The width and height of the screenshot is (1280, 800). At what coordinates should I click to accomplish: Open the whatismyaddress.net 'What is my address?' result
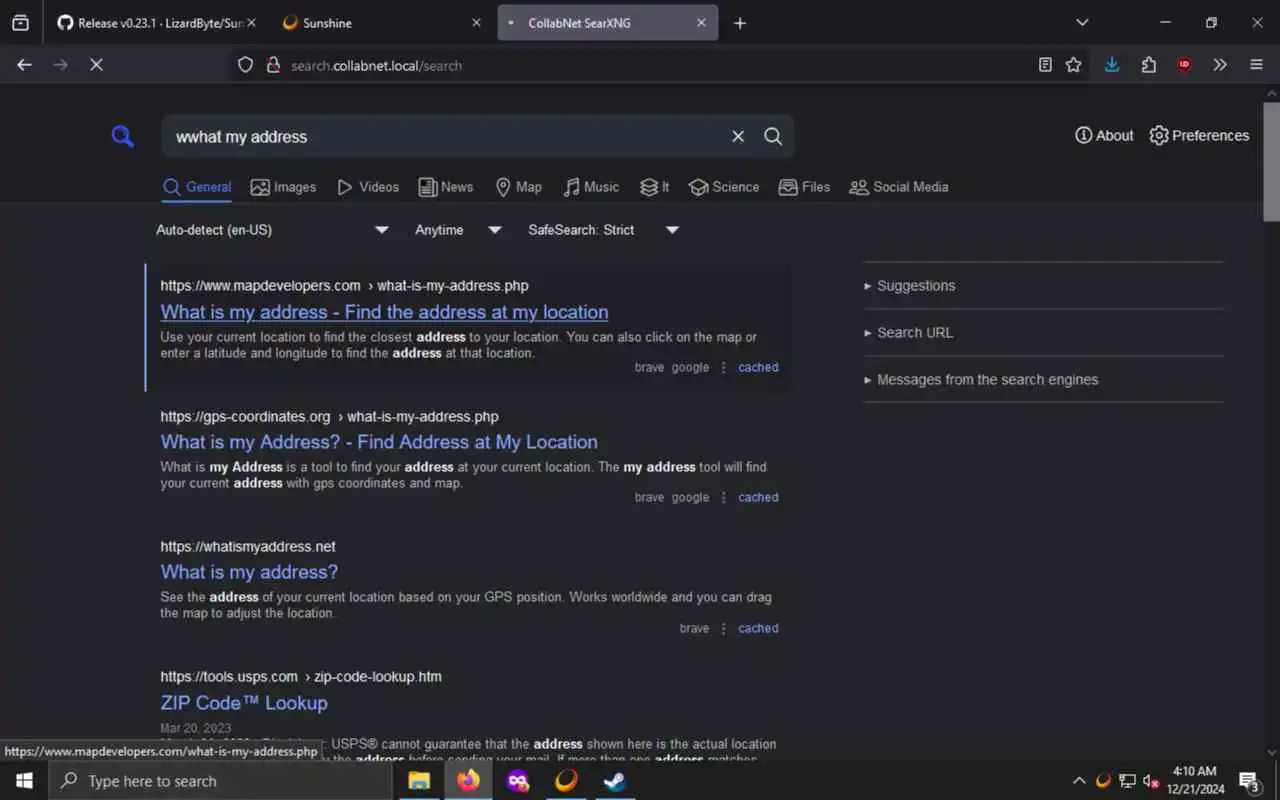click(x=249, y=572)
